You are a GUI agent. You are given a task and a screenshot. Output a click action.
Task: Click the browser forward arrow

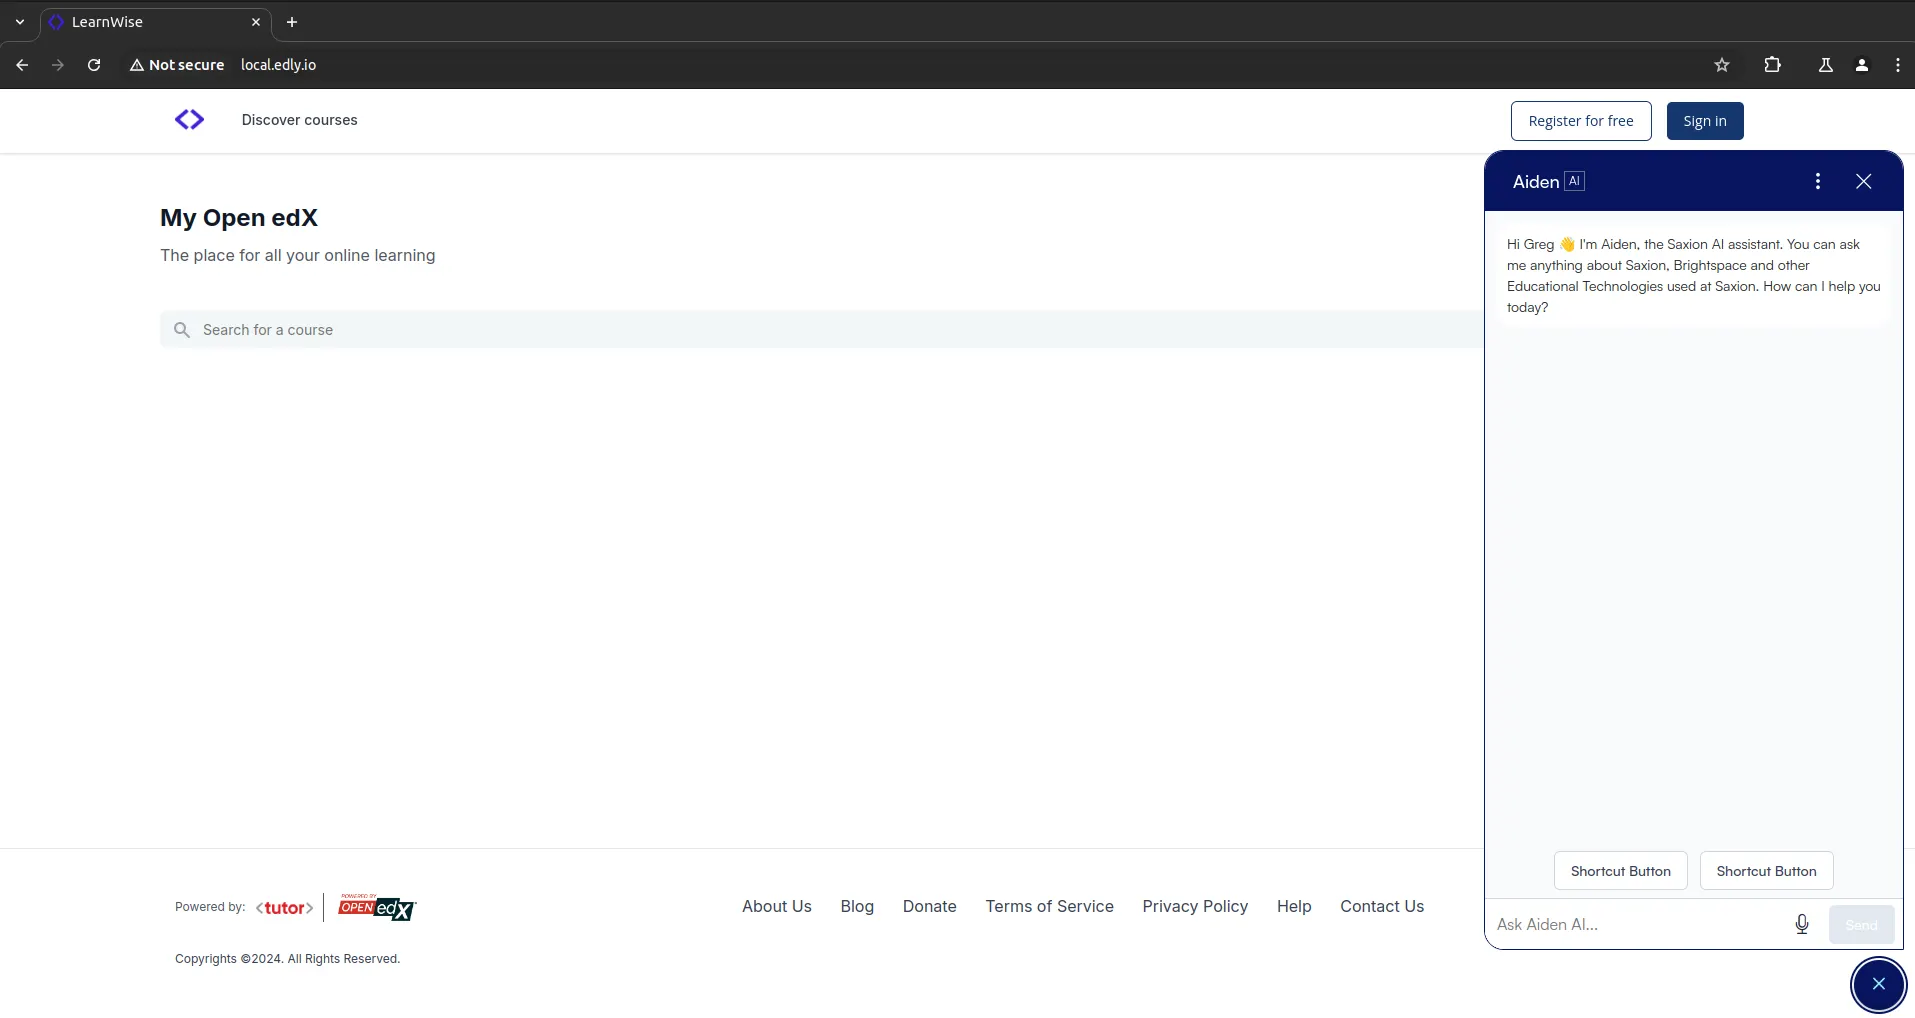tap(58, 65)
